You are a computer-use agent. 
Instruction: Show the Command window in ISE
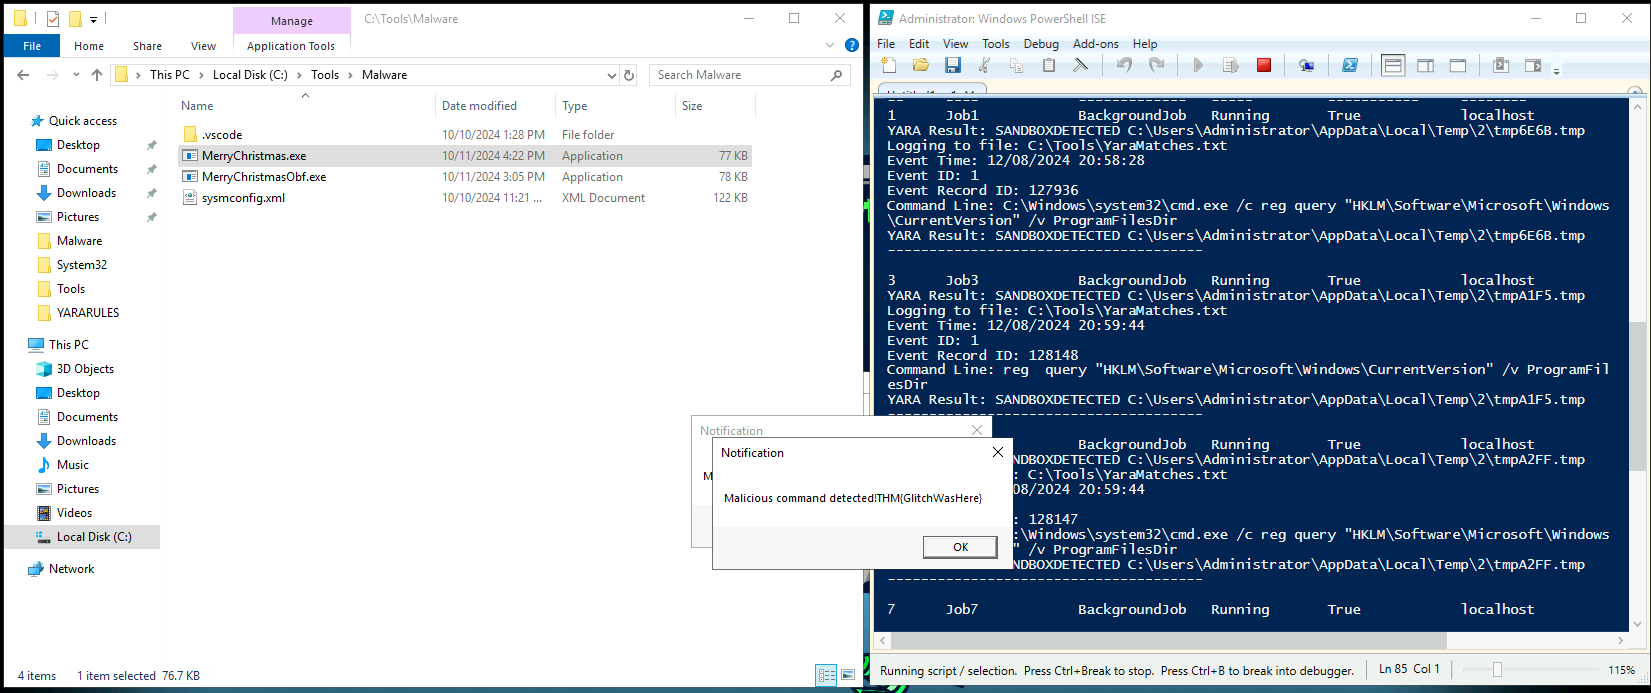[x=1501, y=65]
